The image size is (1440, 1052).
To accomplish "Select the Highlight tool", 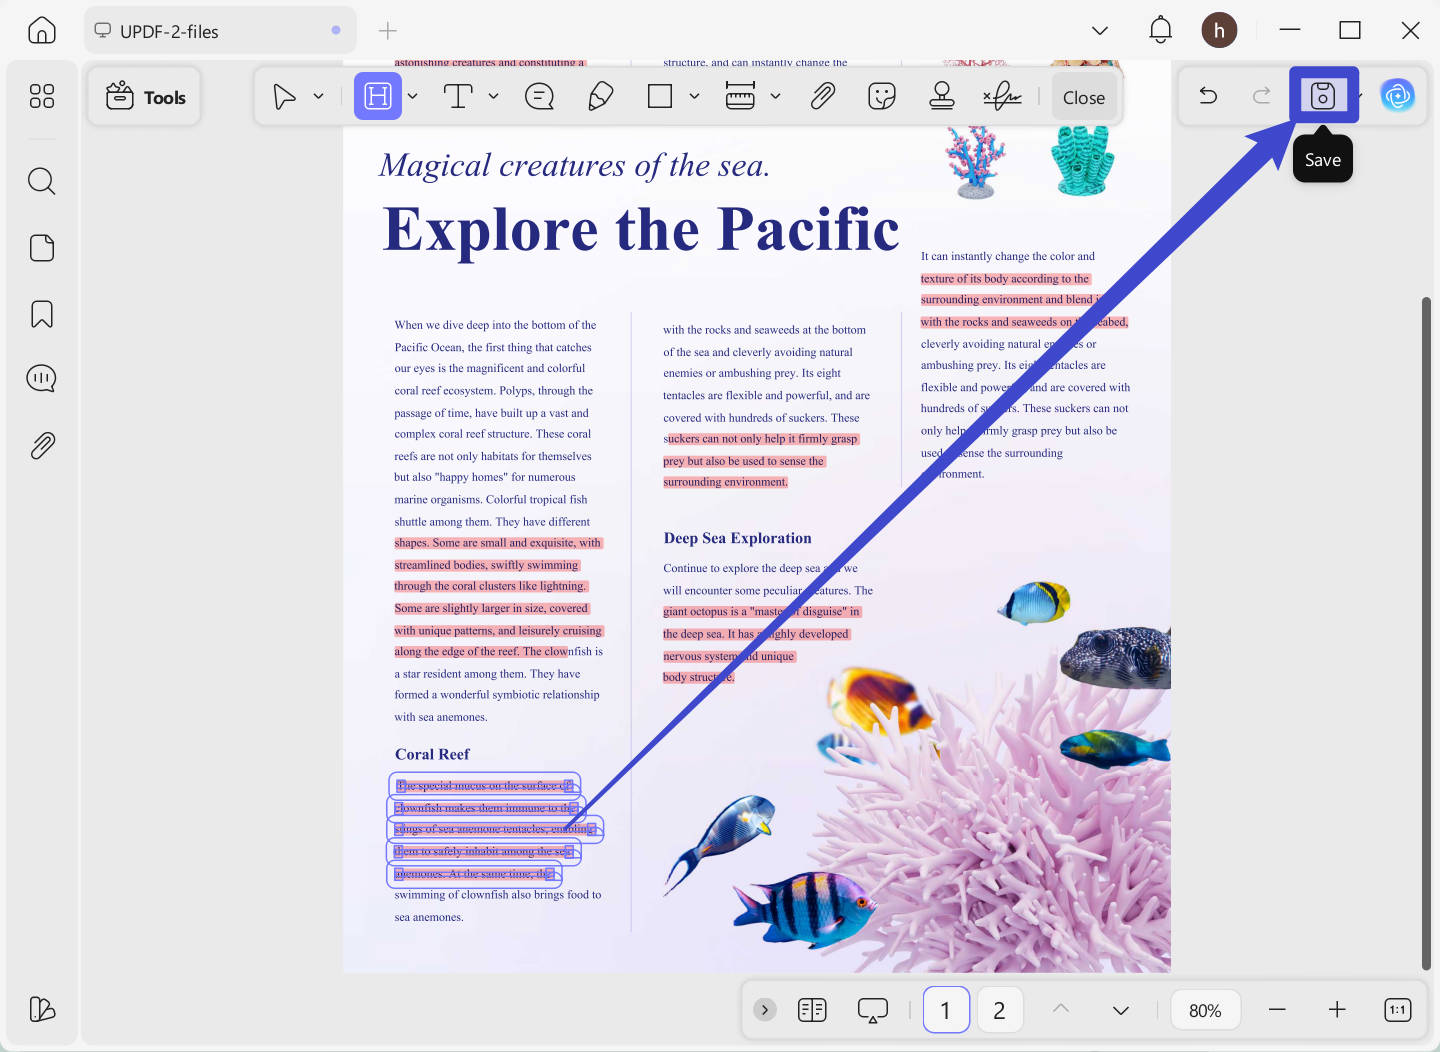I will [377, 96].
